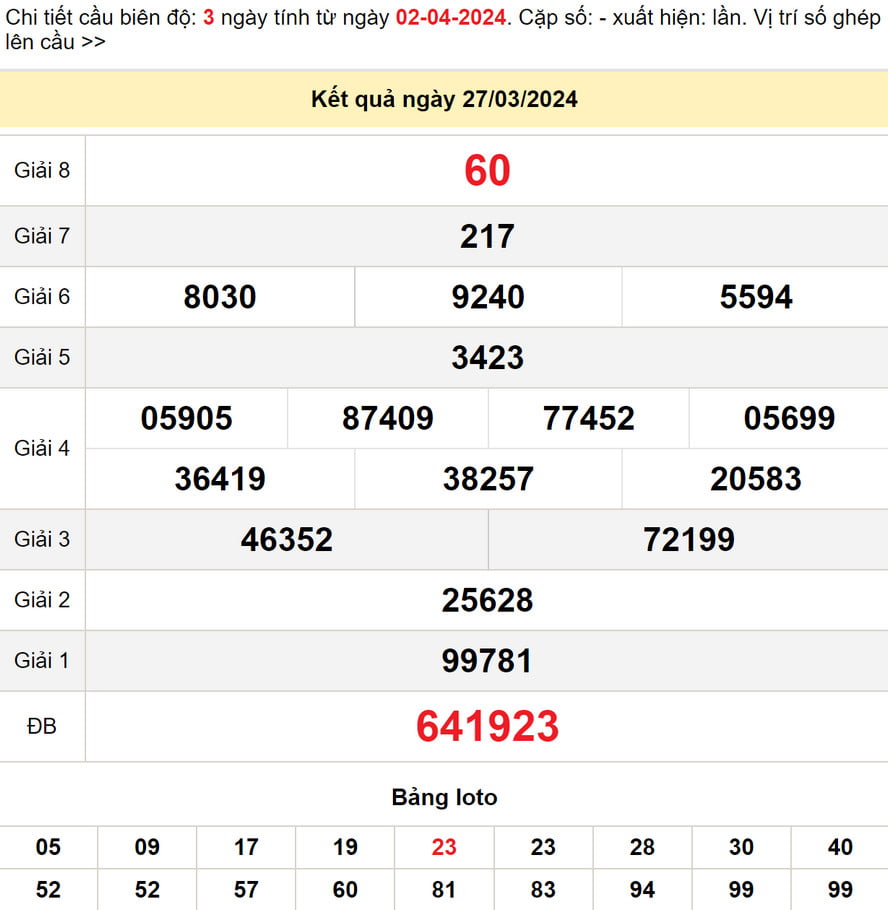Select loto number 40 in the grid
The image size is (888, 910).
pos(840,846)
